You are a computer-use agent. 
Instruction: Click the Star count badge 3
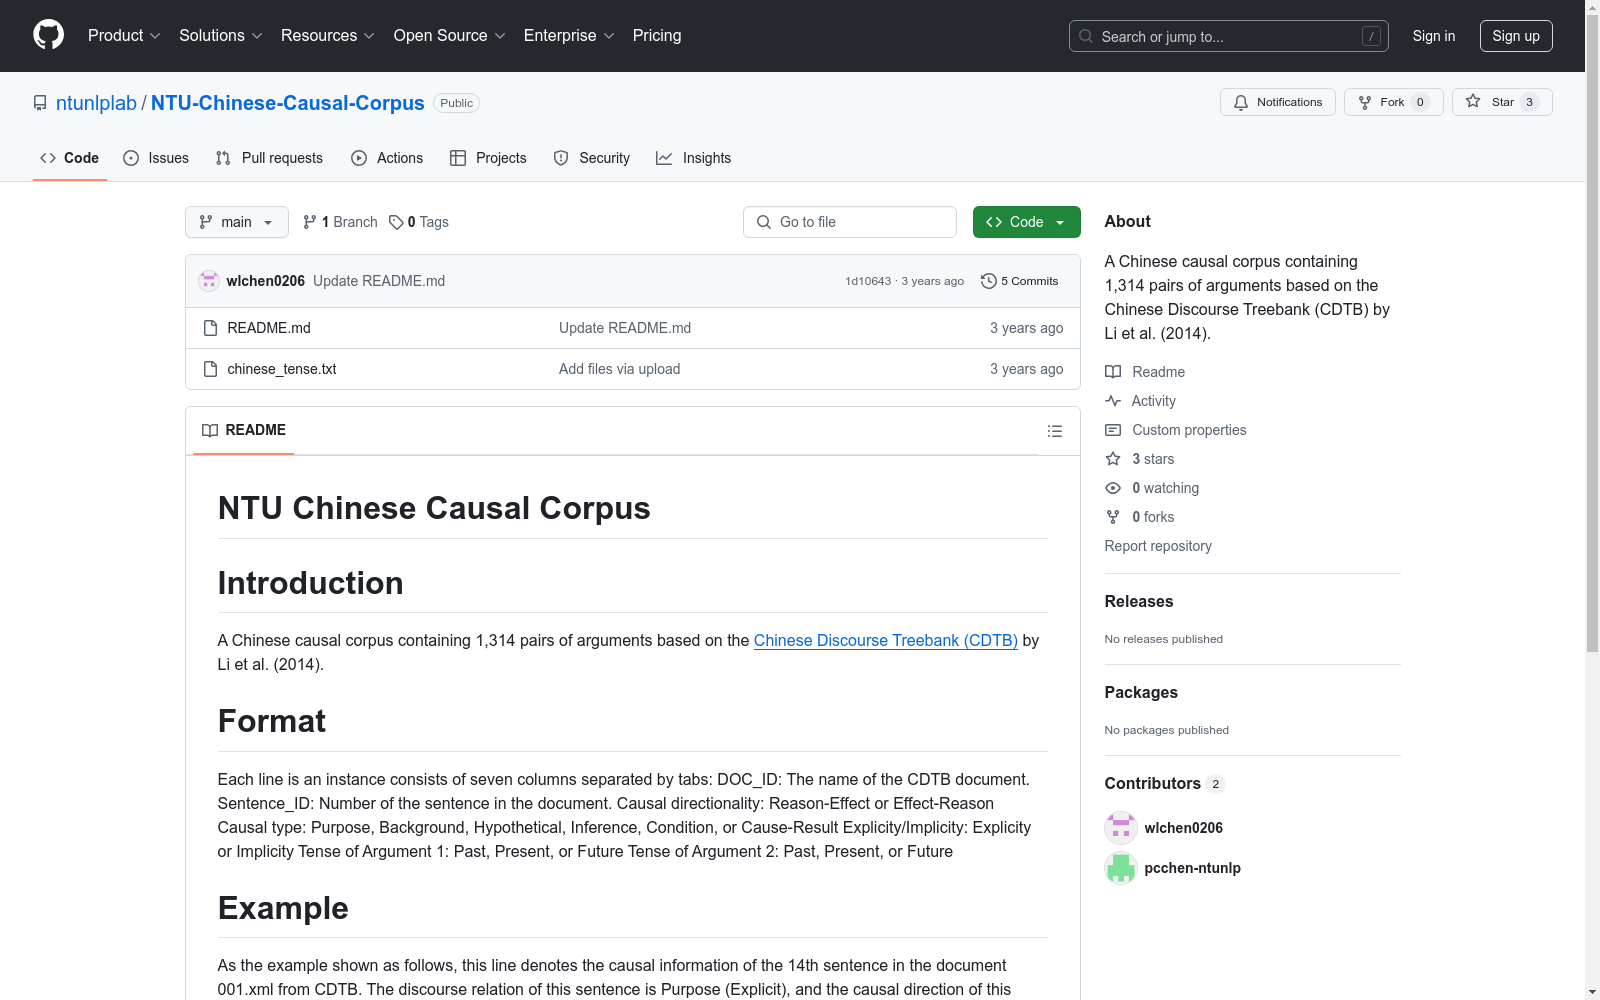(1529, 102)
